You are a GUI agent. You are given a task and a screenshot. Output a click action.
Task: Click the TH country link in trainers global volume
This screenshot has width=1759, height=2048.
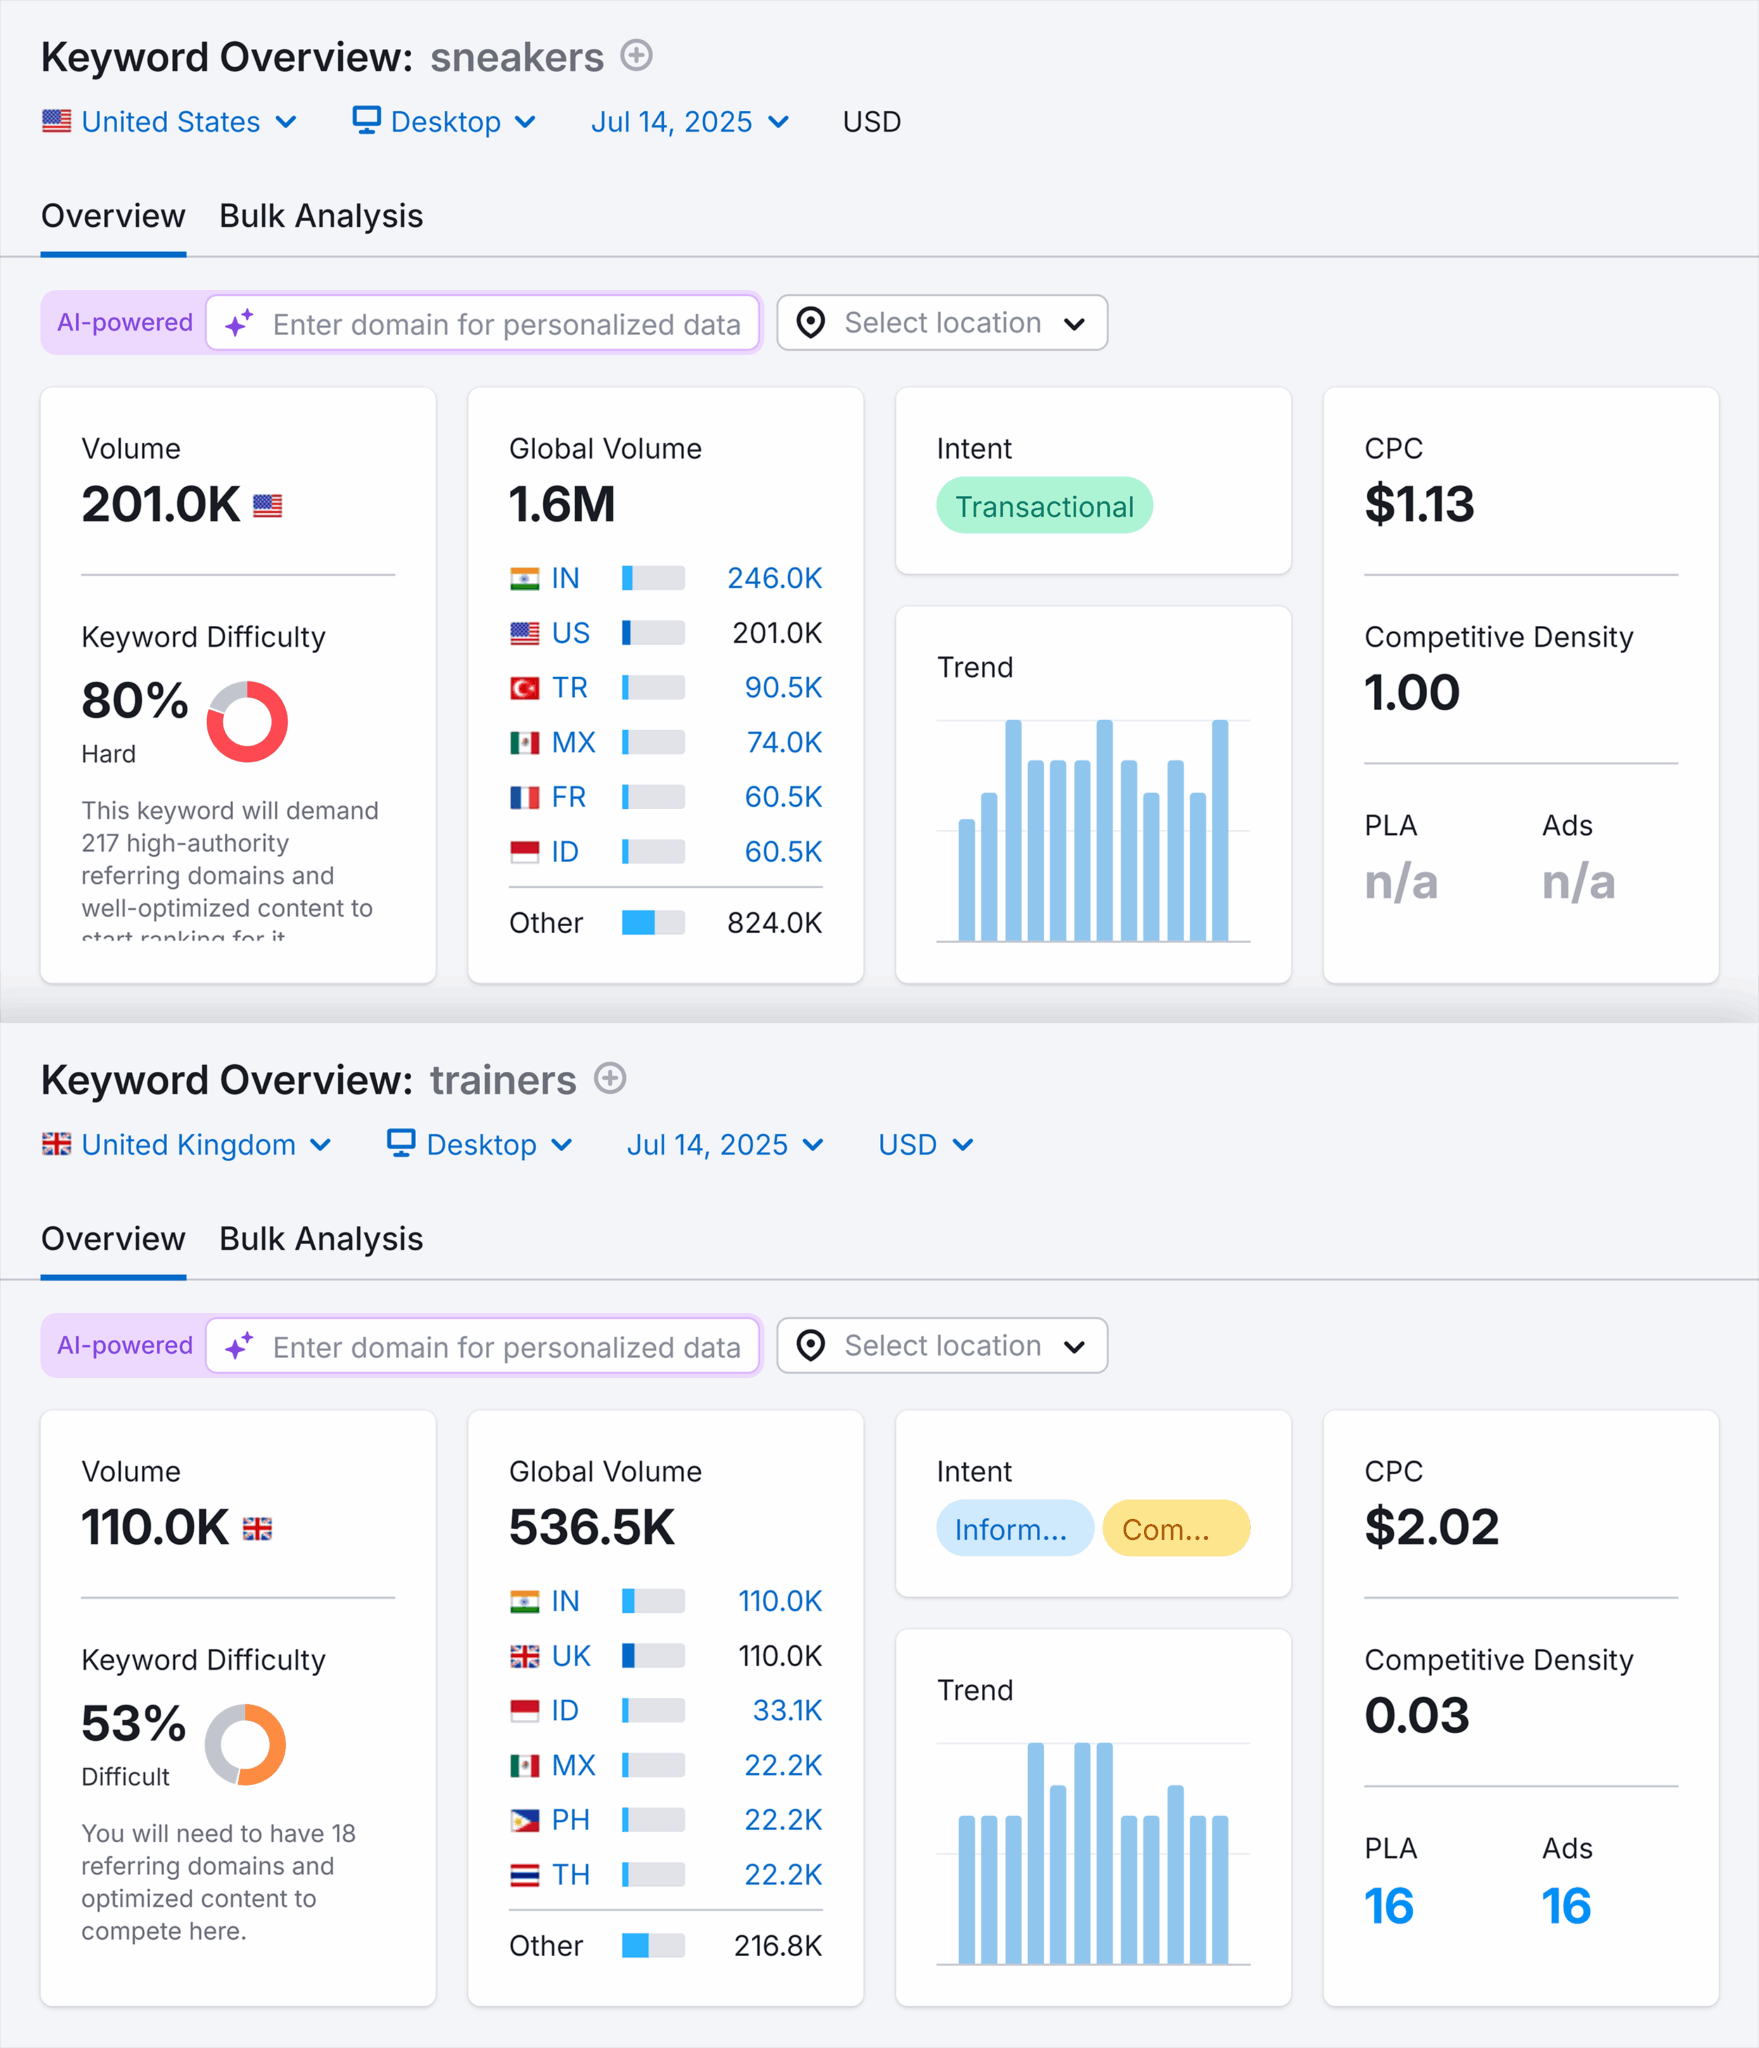click(570, 1875)
